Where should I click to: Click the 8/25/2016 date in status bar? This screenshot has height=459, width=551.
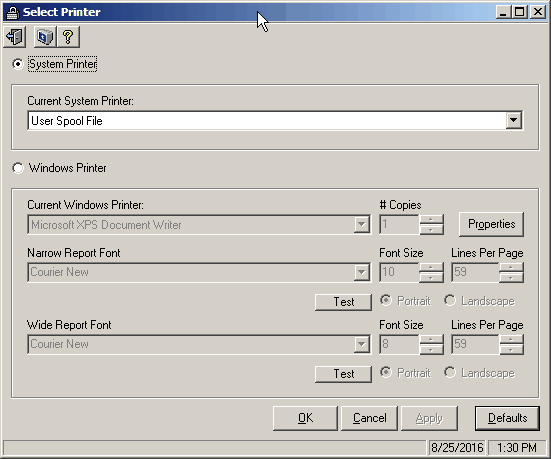pyautogui.click(x=457, y=448)
